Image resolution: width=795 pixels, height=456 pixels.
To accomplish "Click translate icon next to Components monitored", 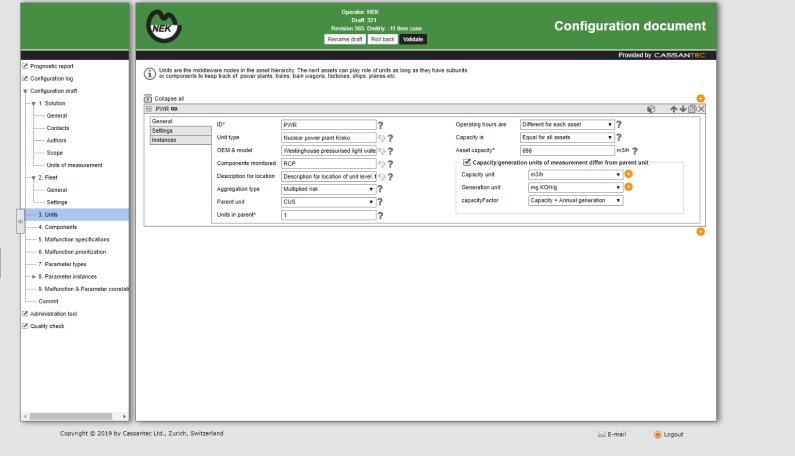I will coord(382,164).
